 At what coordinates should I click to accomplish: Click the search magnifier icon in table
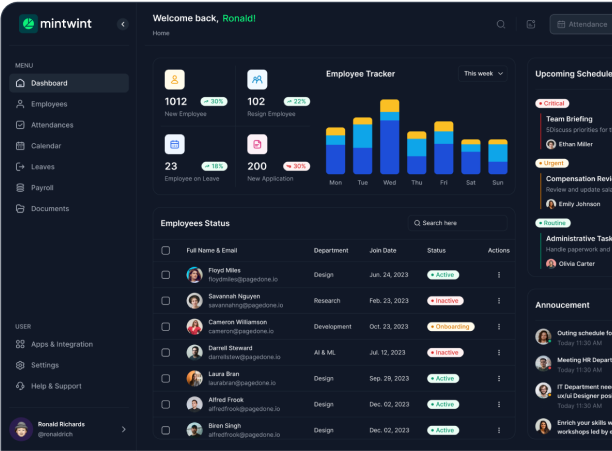coord(417,223)
